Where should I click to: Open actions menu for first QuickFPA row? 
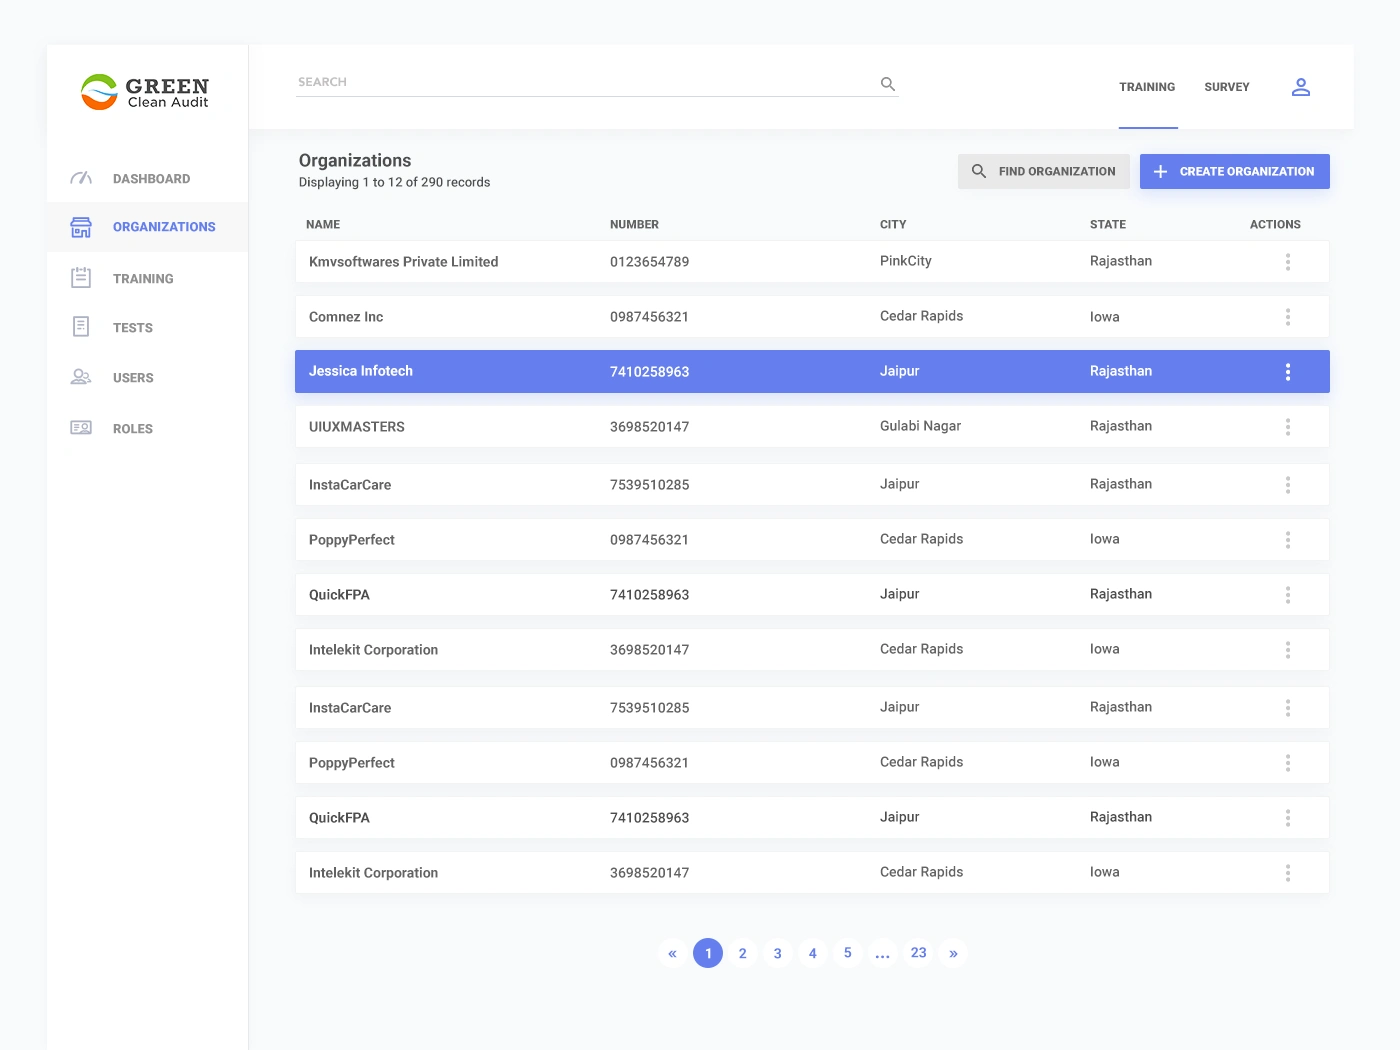pyautogui.click(x=1288, y=595)
